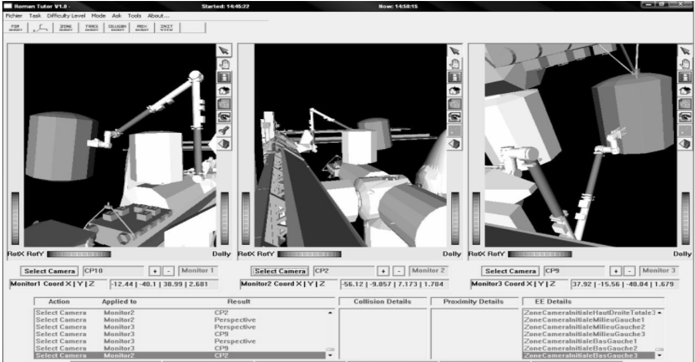
Task: Activate the hand view tool in Monitor 2
Action: [454, 64]
